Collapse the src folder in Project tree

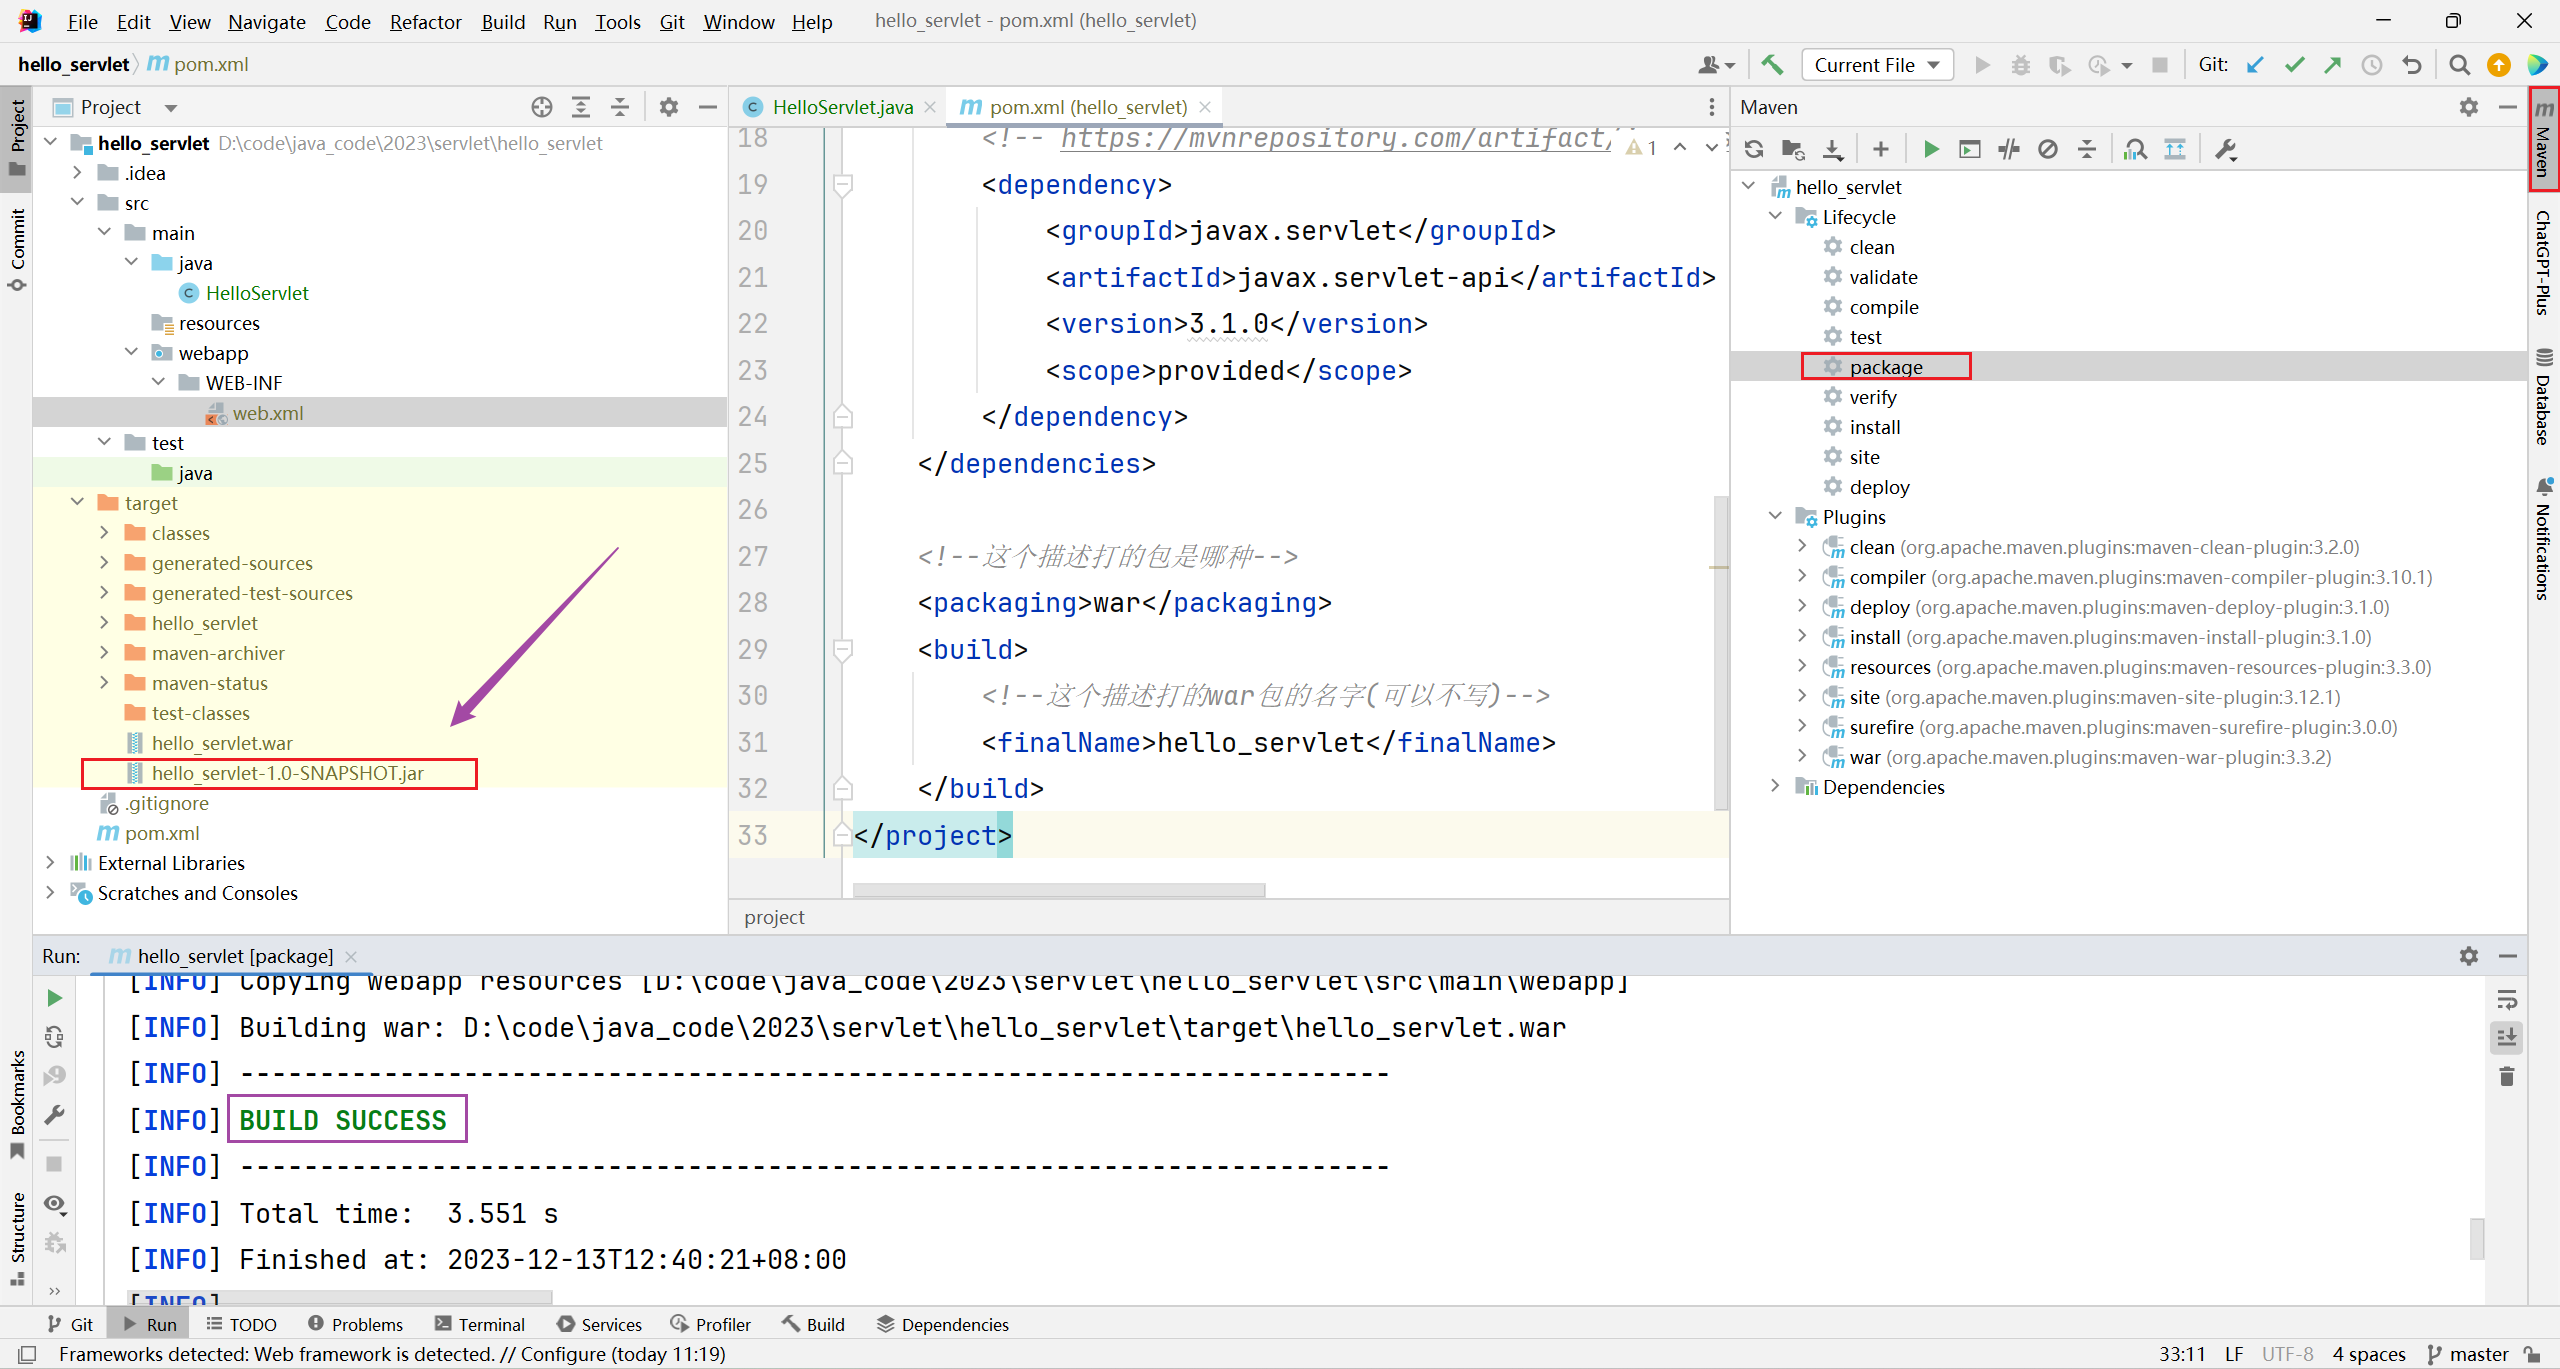[77, 202]
